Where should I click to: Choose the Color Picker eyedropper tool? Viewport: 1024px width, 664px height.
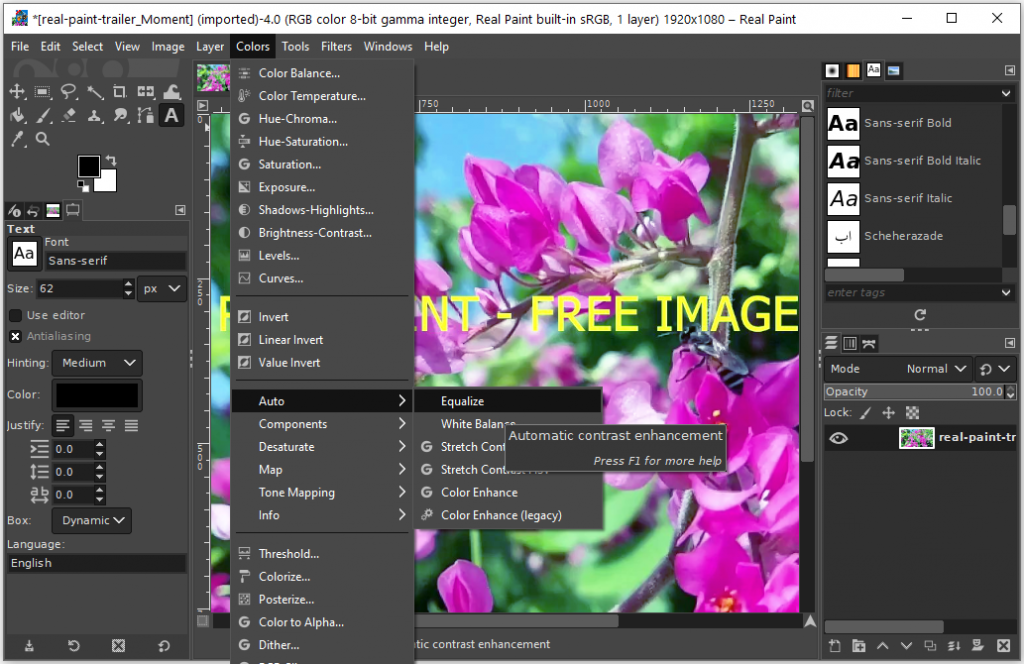pos(17,140)
